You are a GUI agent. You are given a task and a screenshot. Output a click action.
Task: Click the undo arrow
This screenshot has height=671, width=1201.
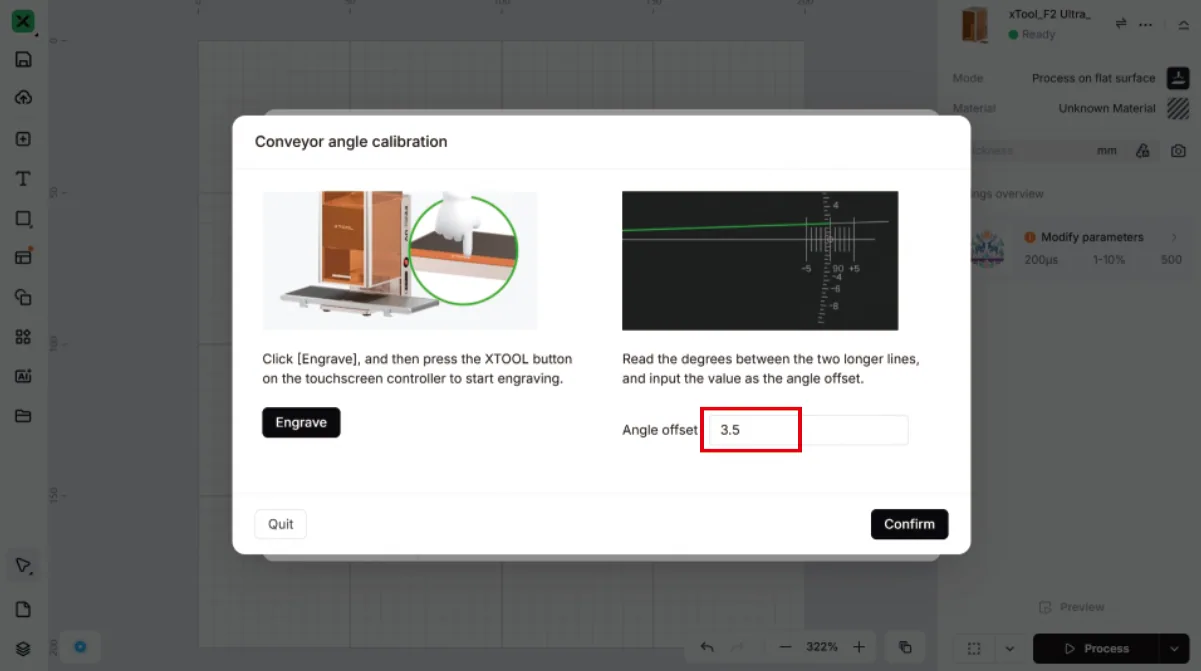click(x=707, y=647)
